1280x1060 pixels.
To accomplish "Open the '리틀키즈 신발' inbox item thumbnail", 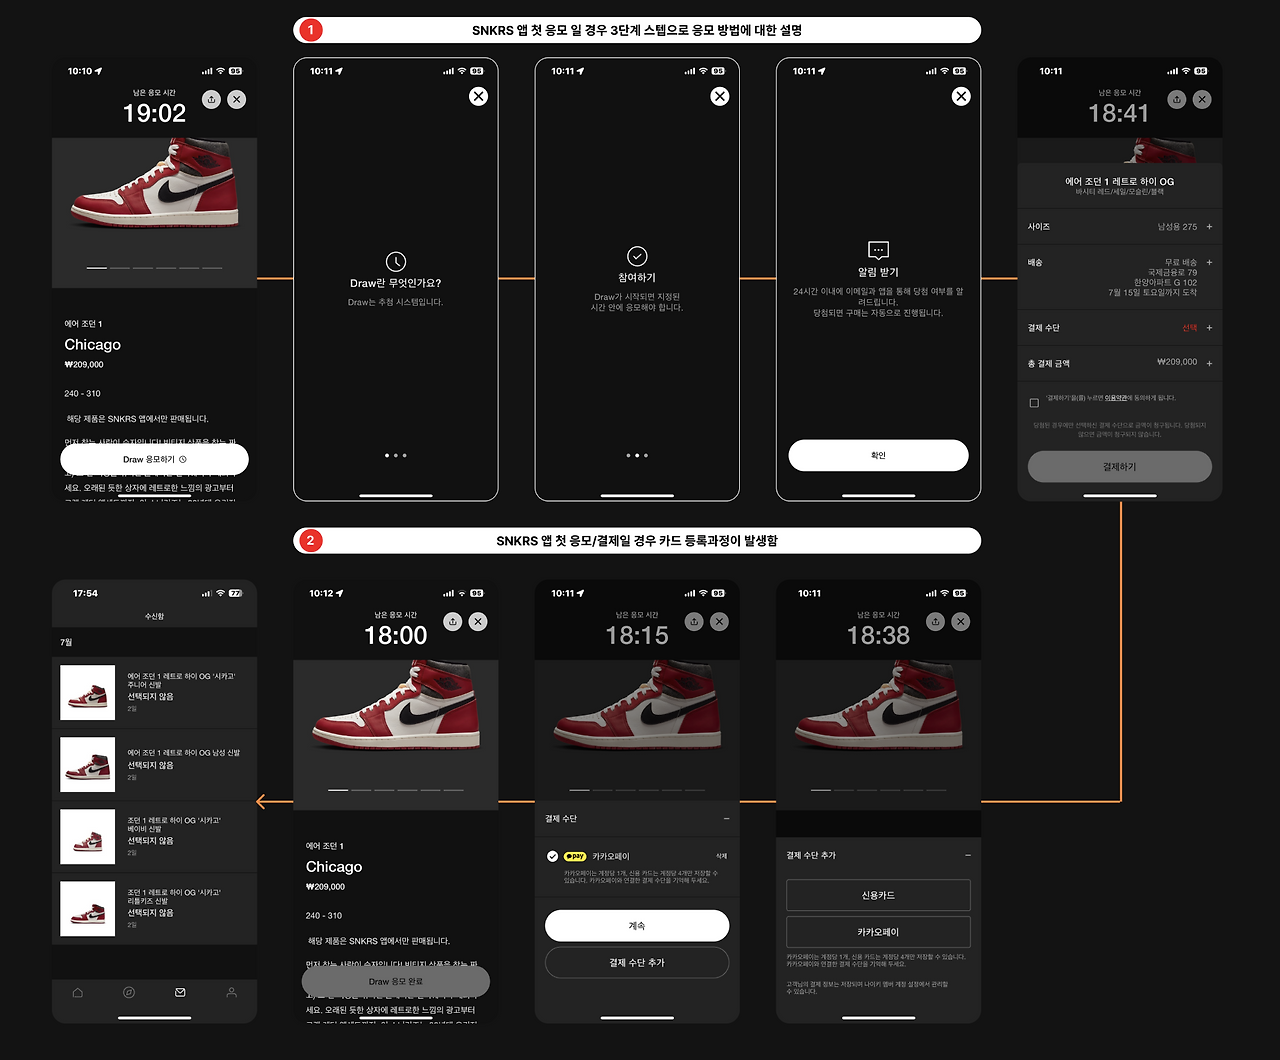I will point(88,908).
